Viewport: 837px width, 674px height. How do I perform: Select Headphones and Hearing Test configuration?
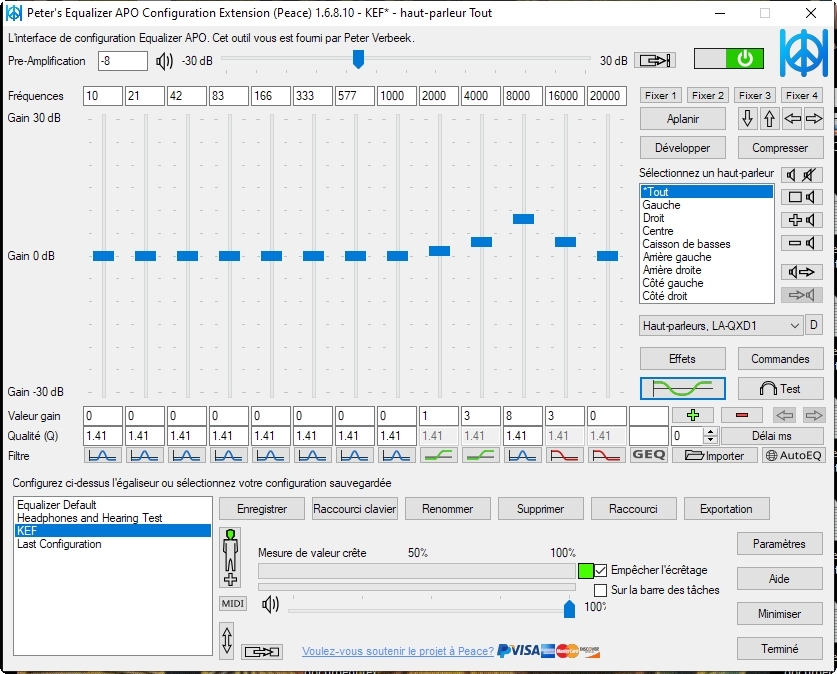[x=113, y=518]
